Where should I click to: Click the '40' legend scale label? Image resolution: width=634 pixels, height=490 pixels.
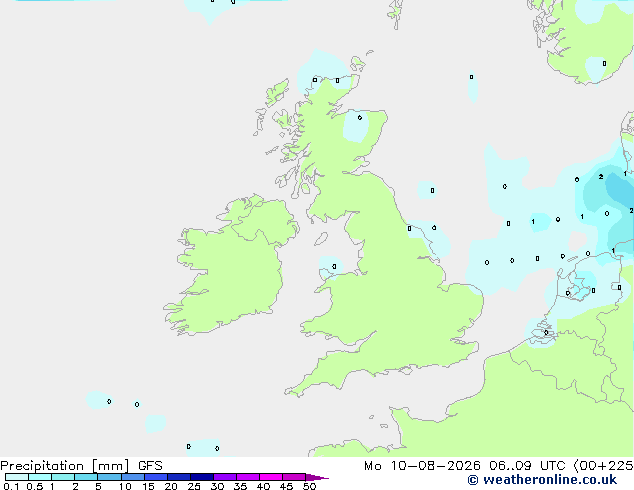tap(263, 486)
